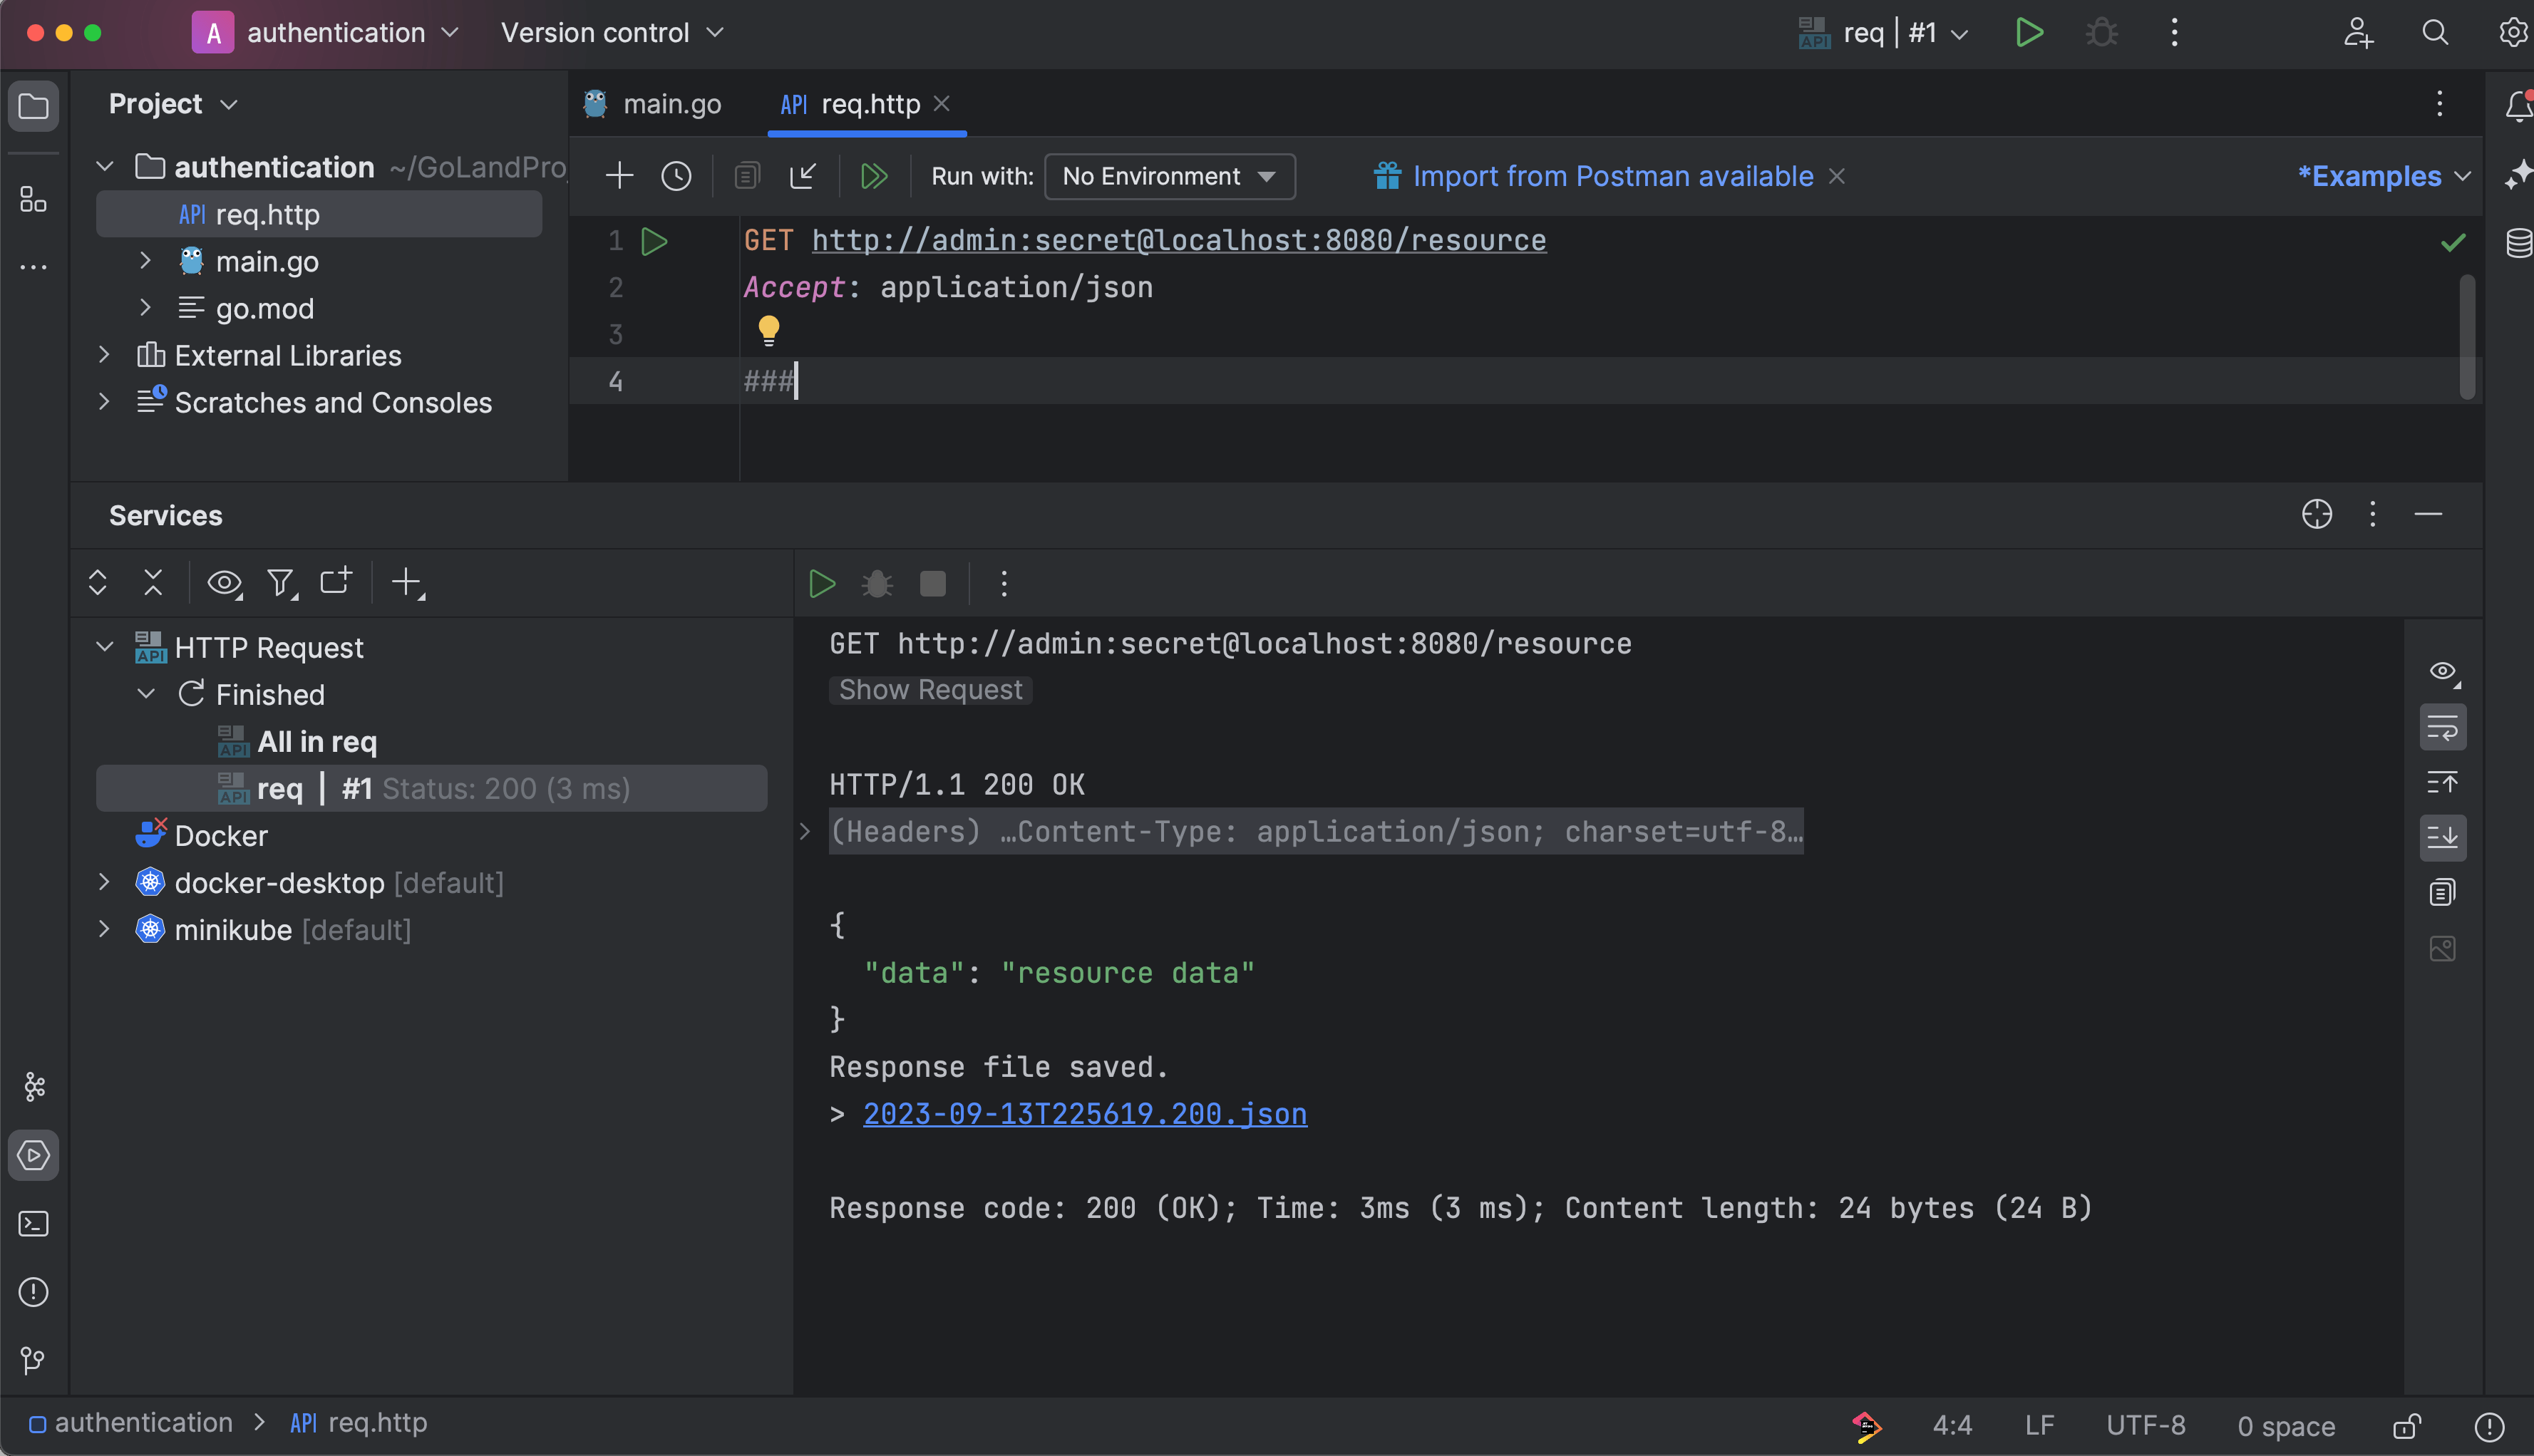
Task: Open the Git tool window icon
Action: (33, 1360)
